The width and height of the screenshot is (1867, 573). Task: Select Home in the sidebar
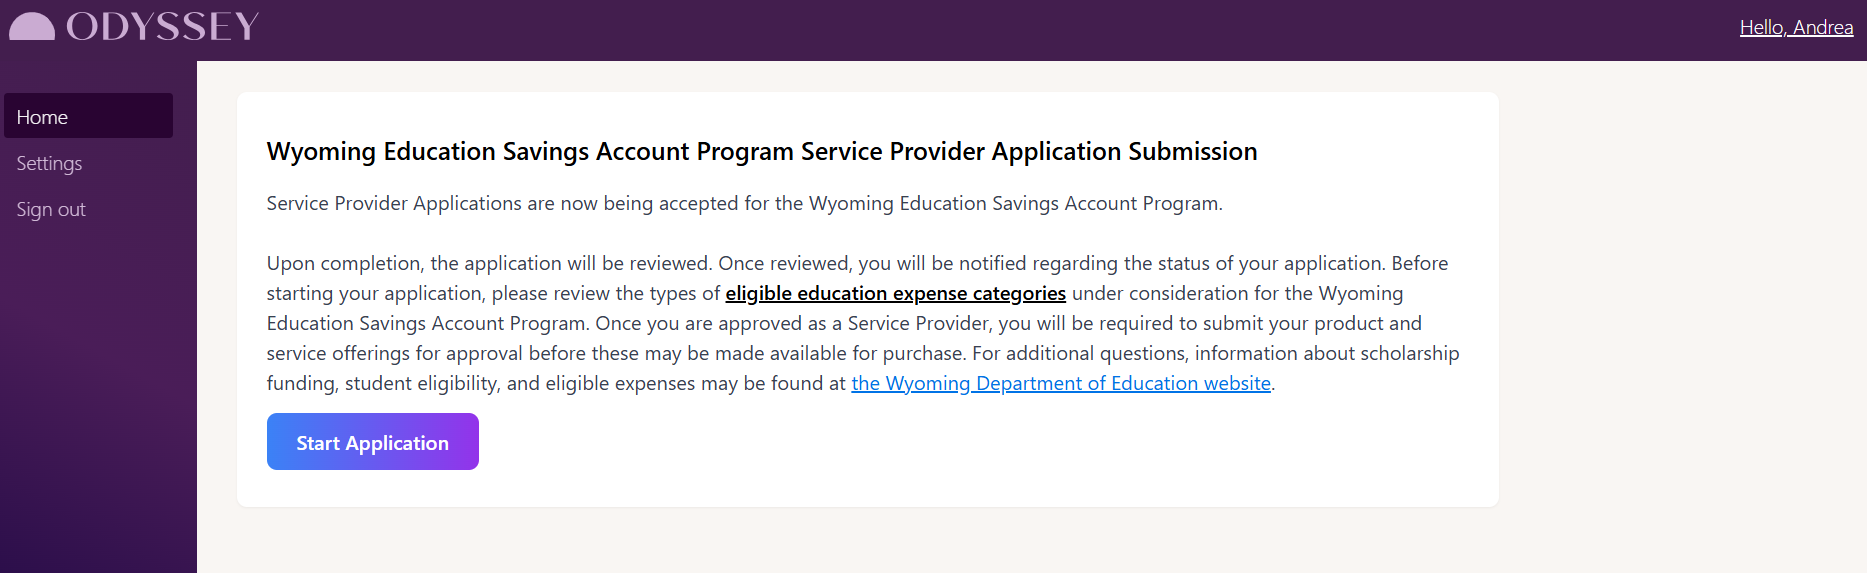(x=88, y=116)
